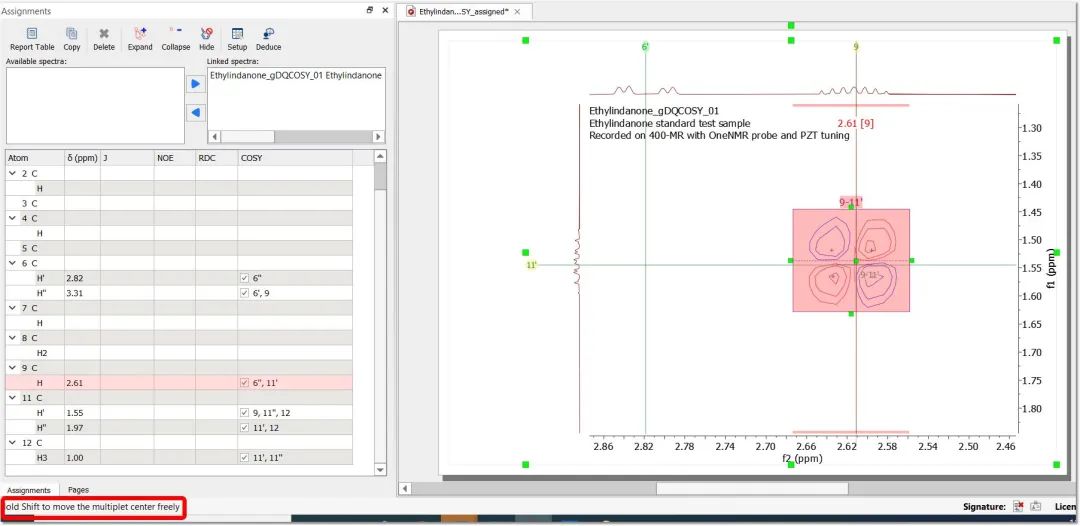Uncheck COSY checkbox for 9 C H row
The width and height of the screenshot is (1080, 526).
coord(245,383)
